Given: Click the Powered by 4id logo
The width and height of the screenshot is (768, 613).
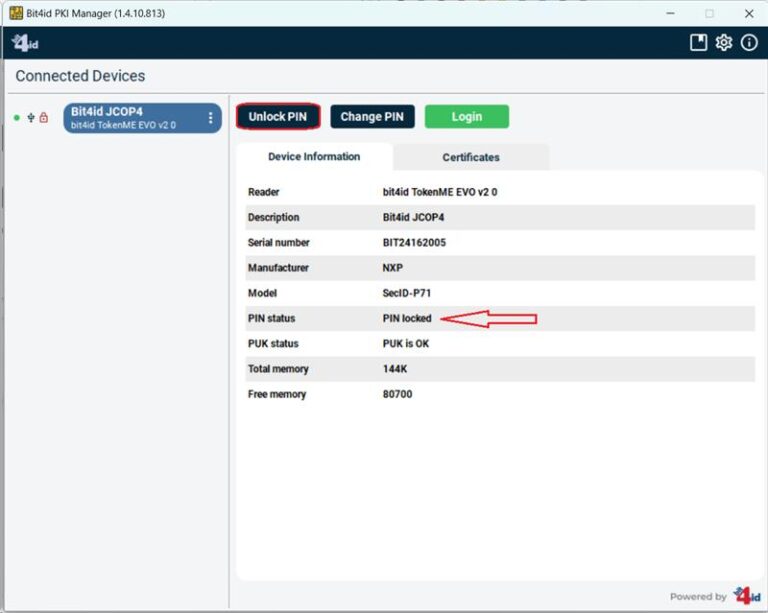Looking at the screenshot, I should click(x=746, y=596).
